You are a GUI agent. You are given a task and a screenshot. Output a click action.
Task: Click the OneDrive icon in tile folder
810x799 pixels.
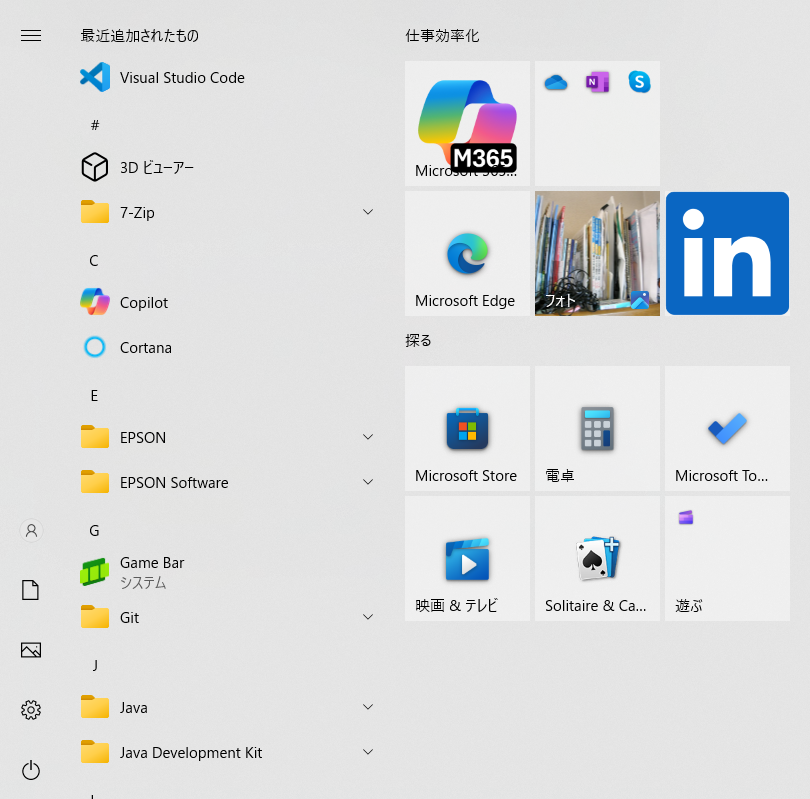pos(556,82)
